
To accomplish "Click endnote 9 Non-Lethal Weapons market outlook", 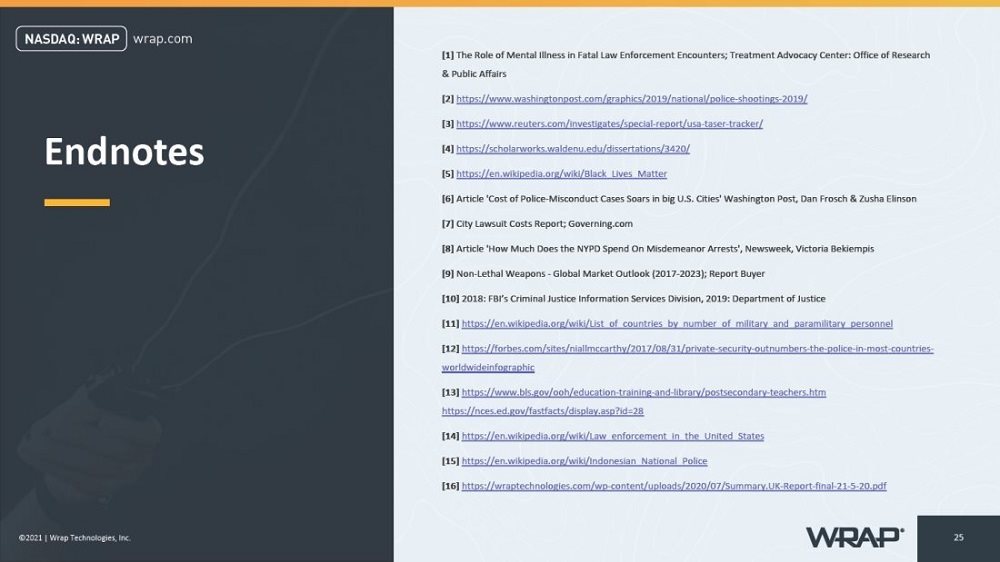I will coord(603,274).
